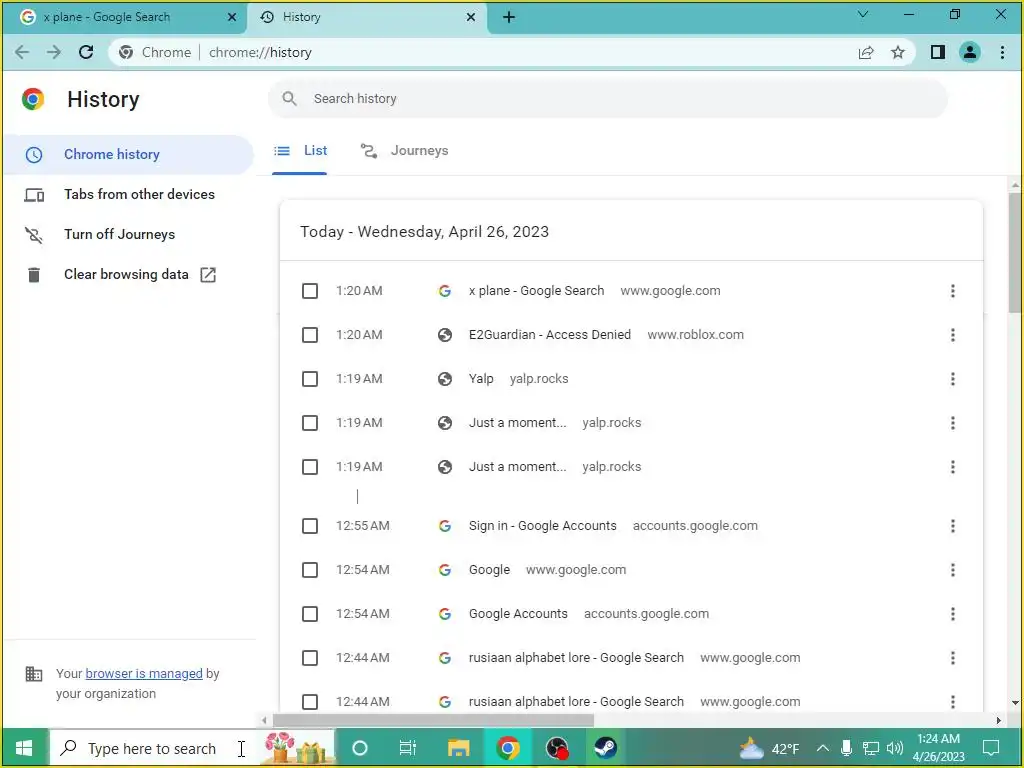Open a new tab with plus button
This screenshot has height=768, width=1024.
(509, 18)
